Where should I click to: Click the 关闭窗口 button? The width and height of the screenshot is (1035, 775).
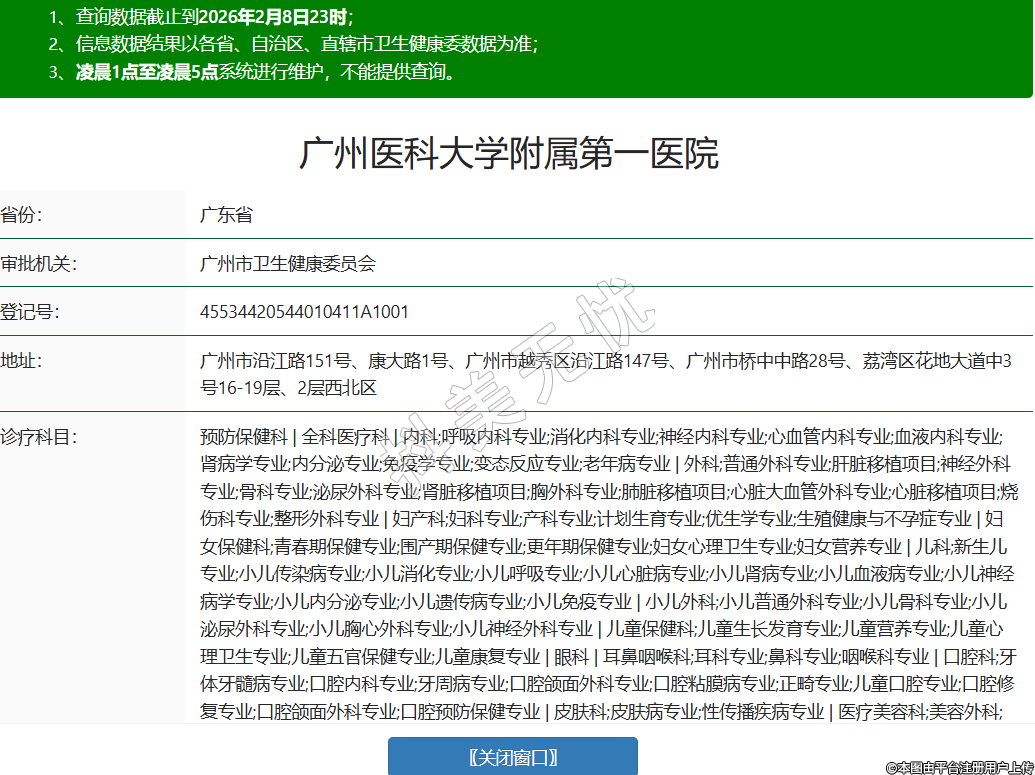(512, 756)
